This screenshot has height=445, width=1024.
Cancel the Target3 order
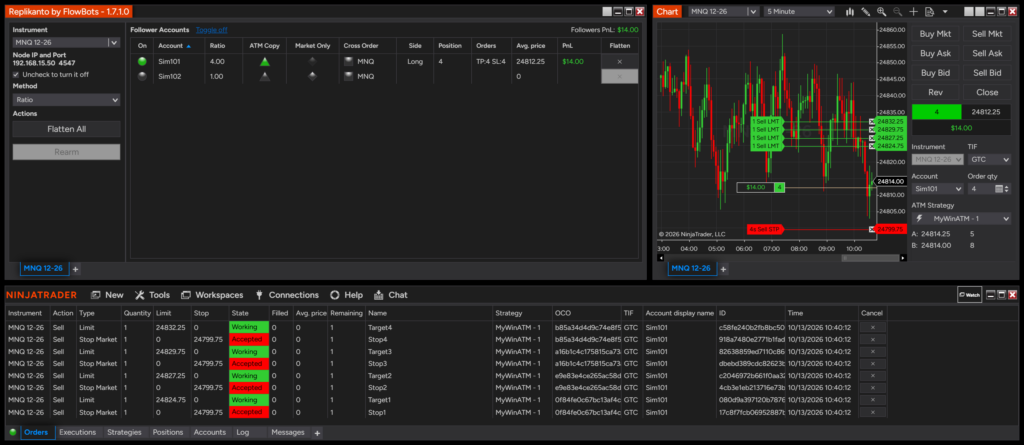click(873, 352)
